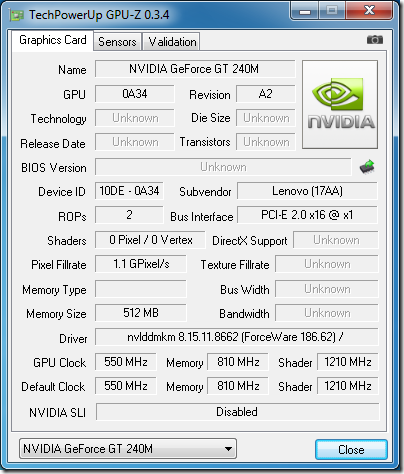Click the Bandwidth Unknown field
This screenshot has height=474, width=404.
pyautogui.click(x=327, y=313)
